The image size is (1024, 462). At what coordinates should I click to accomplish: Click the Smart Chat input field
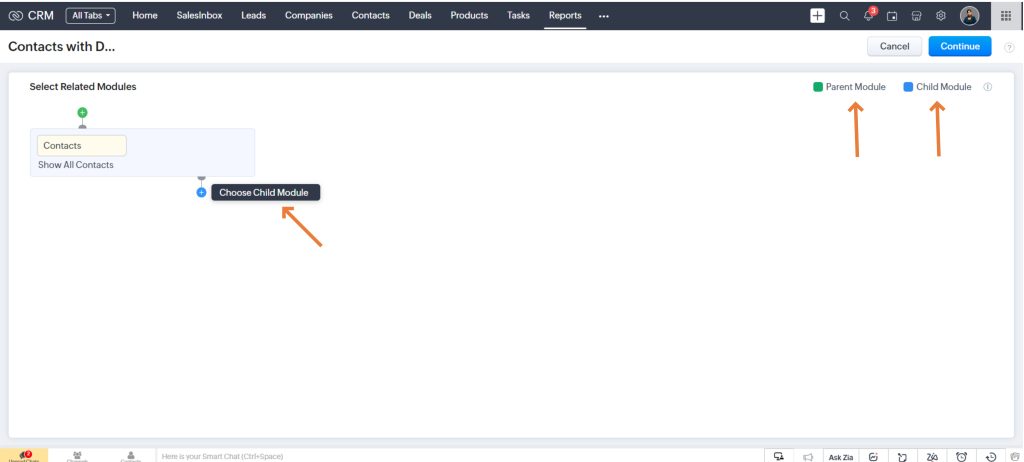point(460,456)
